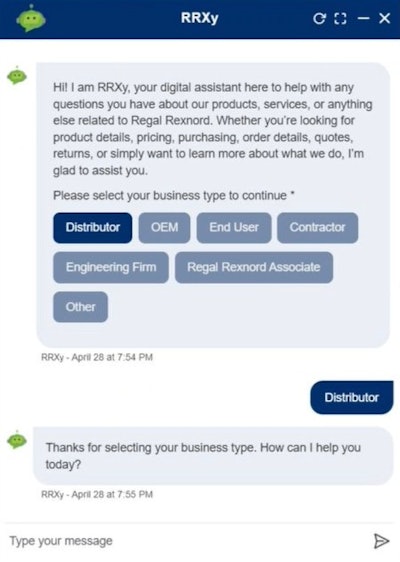Click the bot avatar beside the greeting message

(17, 76)
